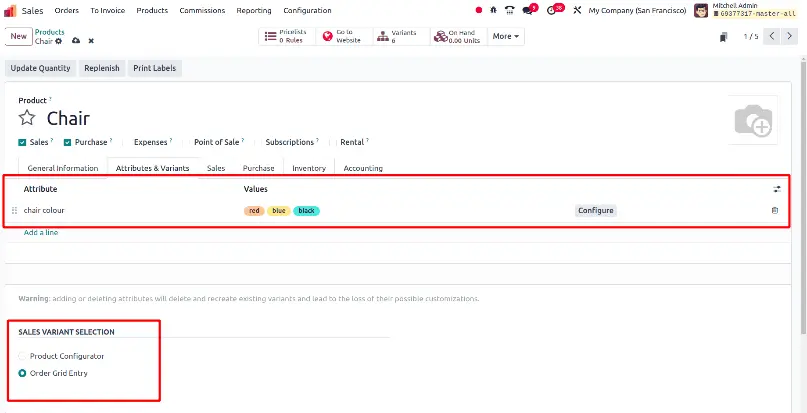Expand the More dropdown

click(x=505, y=36)
